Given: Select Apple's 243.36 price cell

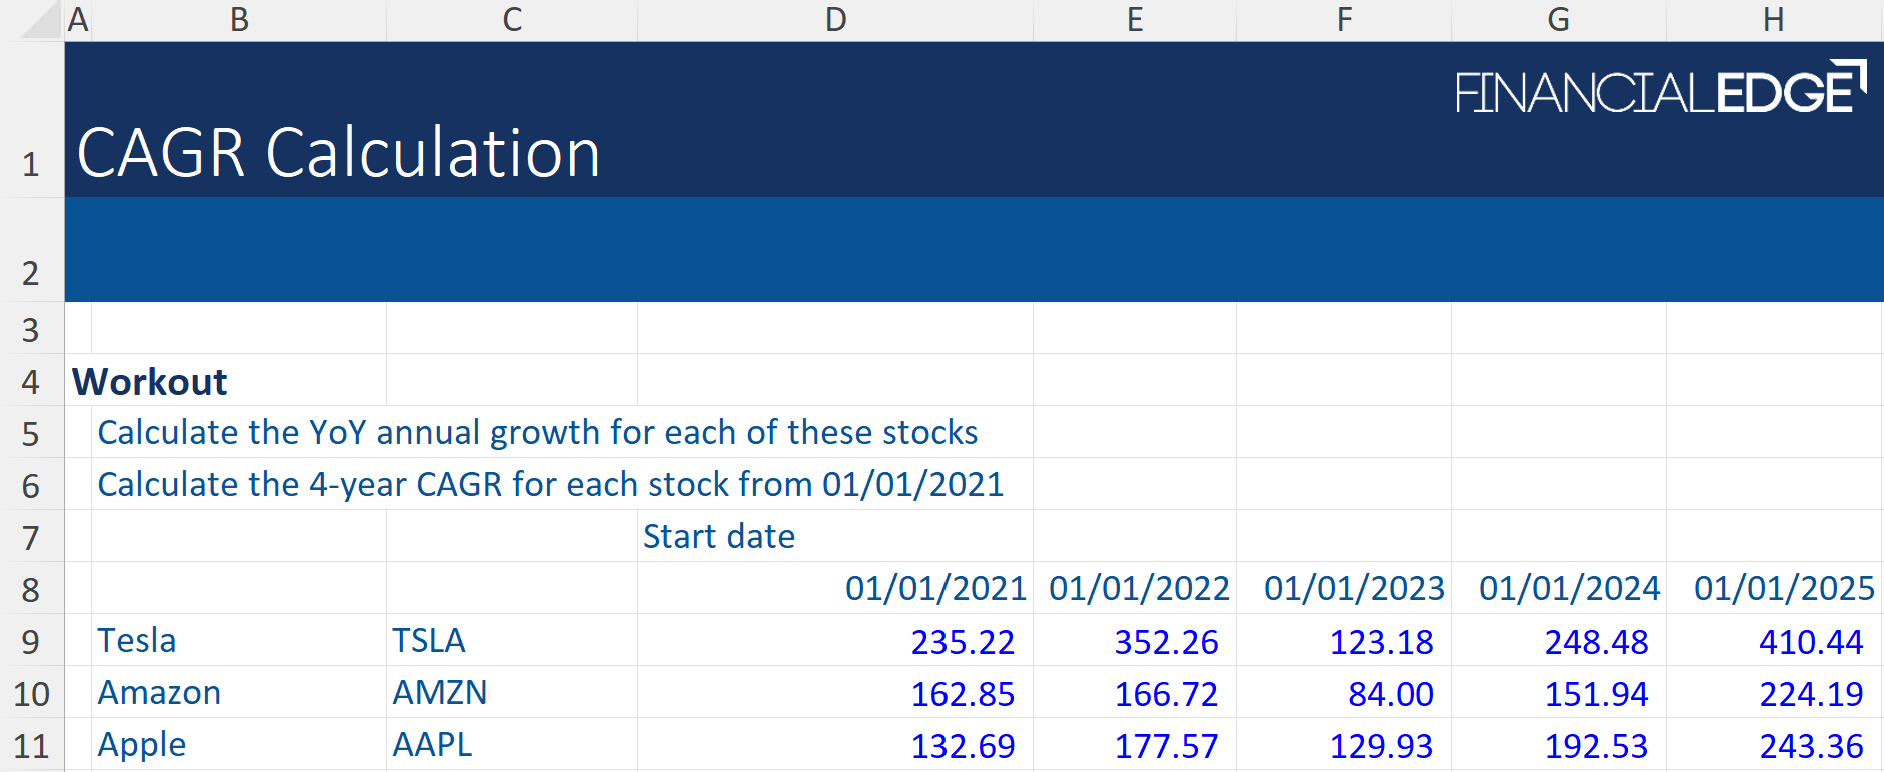Looking at the screenshot, I should (1810, 745).
